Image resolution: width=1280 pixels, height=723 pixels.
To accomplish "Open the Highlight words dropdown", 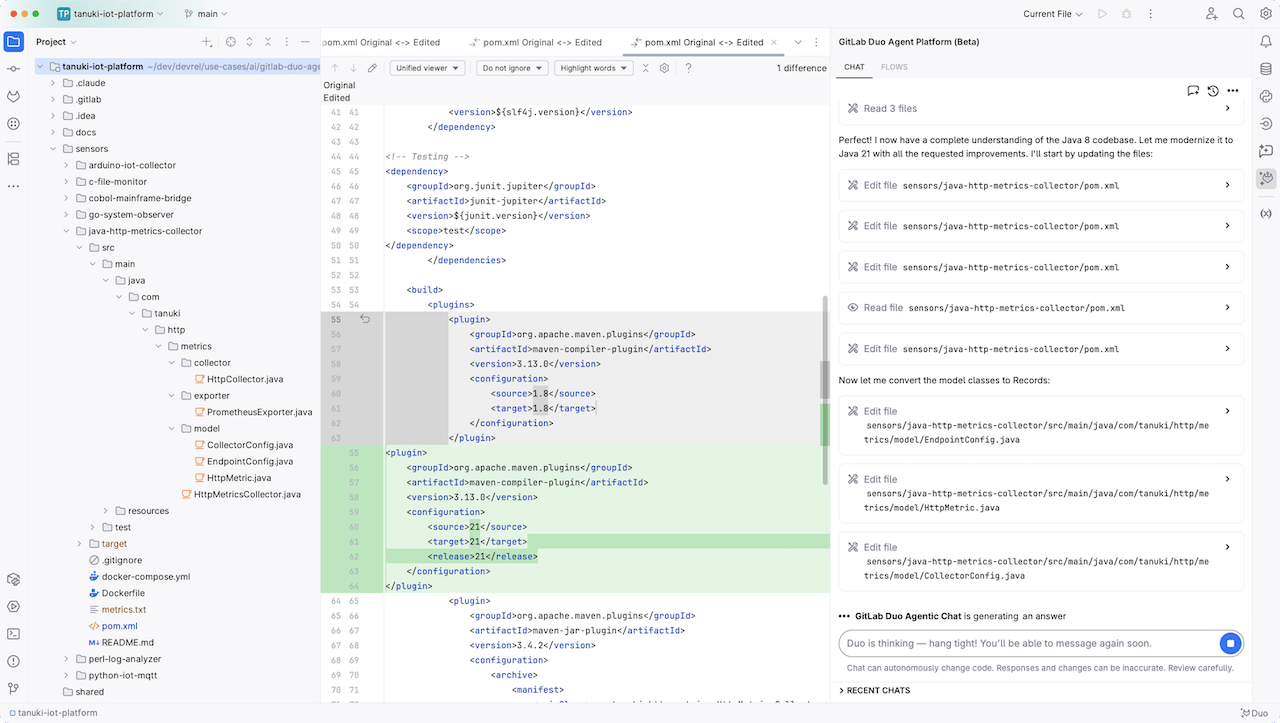I will pyautogui.click(x=594, y=68).
